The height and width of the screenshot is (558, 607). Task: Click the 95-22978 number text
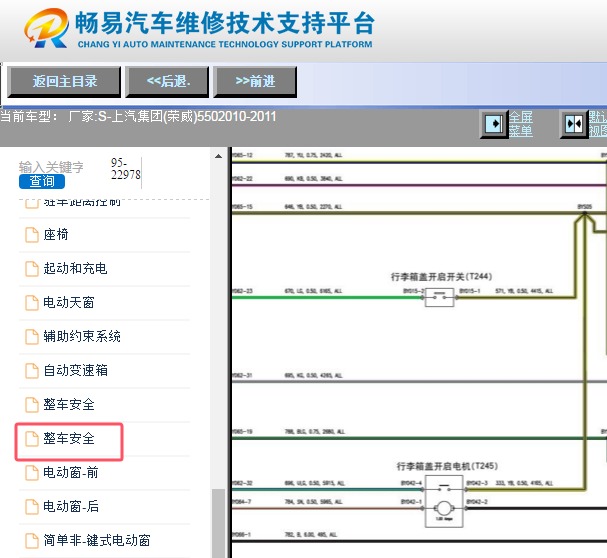125,169
